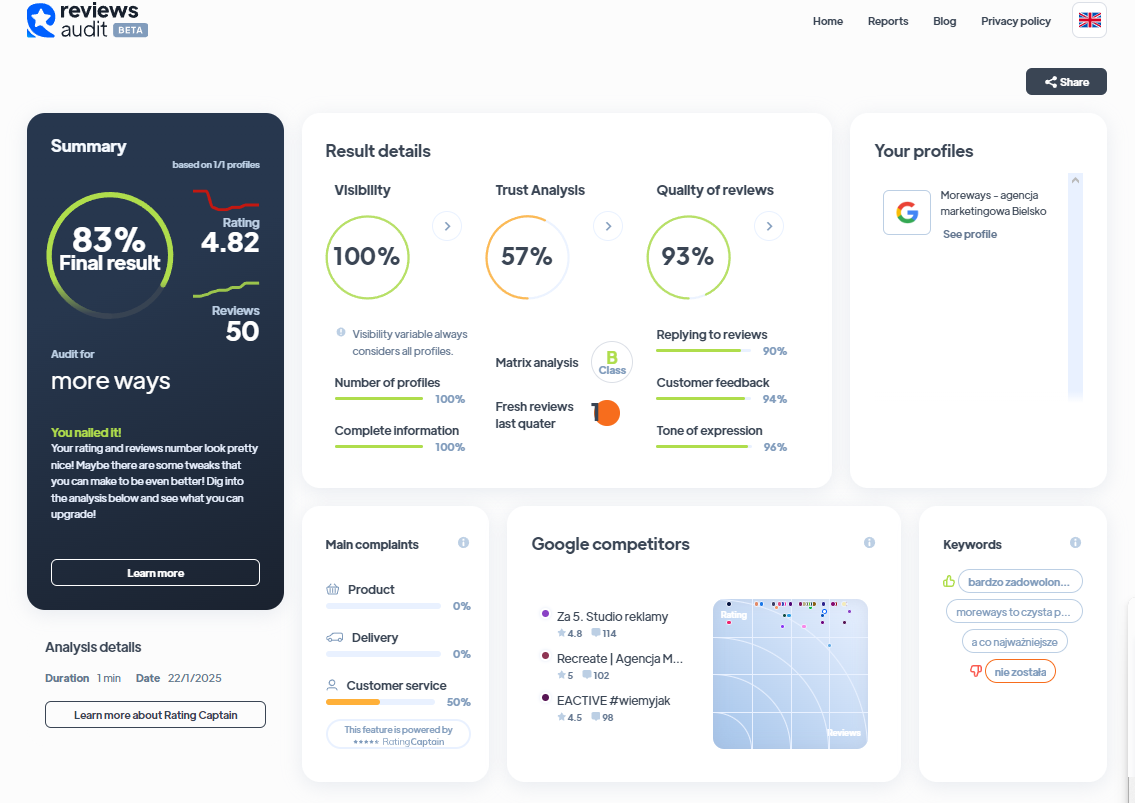Click the Za 5. Studio reklamy competitor
The image size is (1135, 803).
[612, 617]
